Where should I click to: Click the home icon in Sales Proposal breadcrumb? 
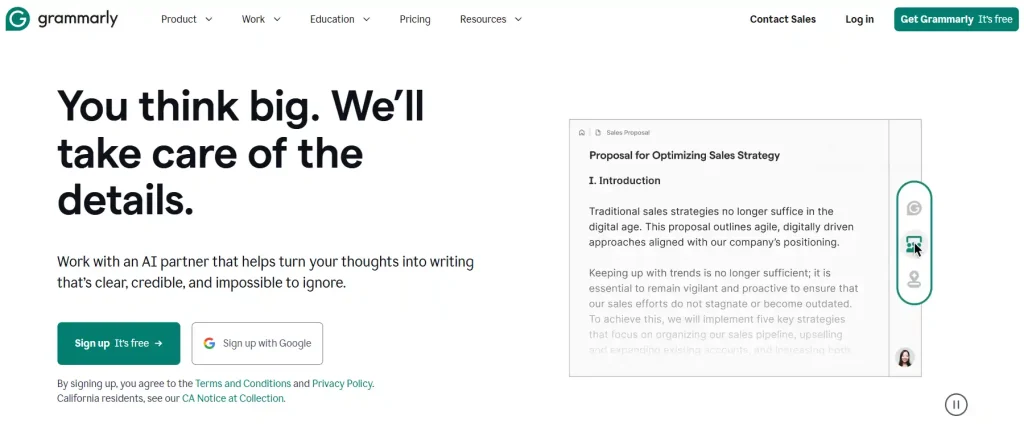coord(582,132)
